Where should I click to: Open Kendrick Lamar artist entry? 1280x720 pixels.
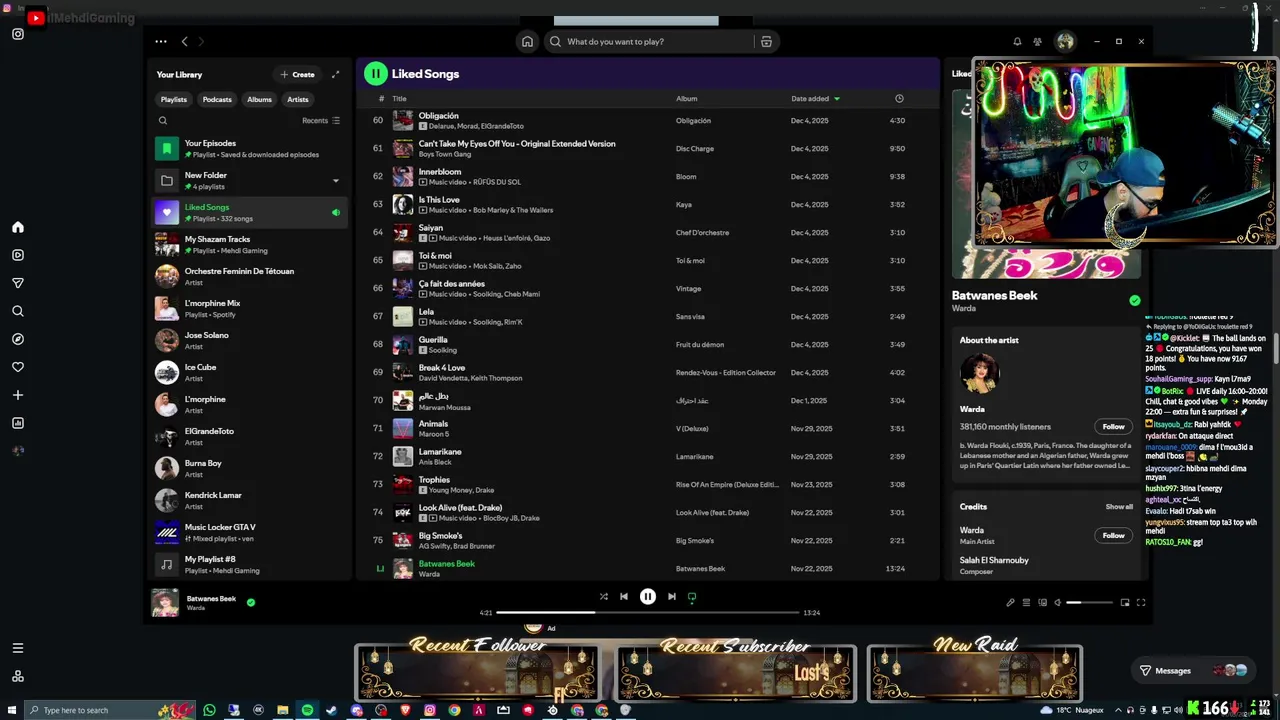250,501
